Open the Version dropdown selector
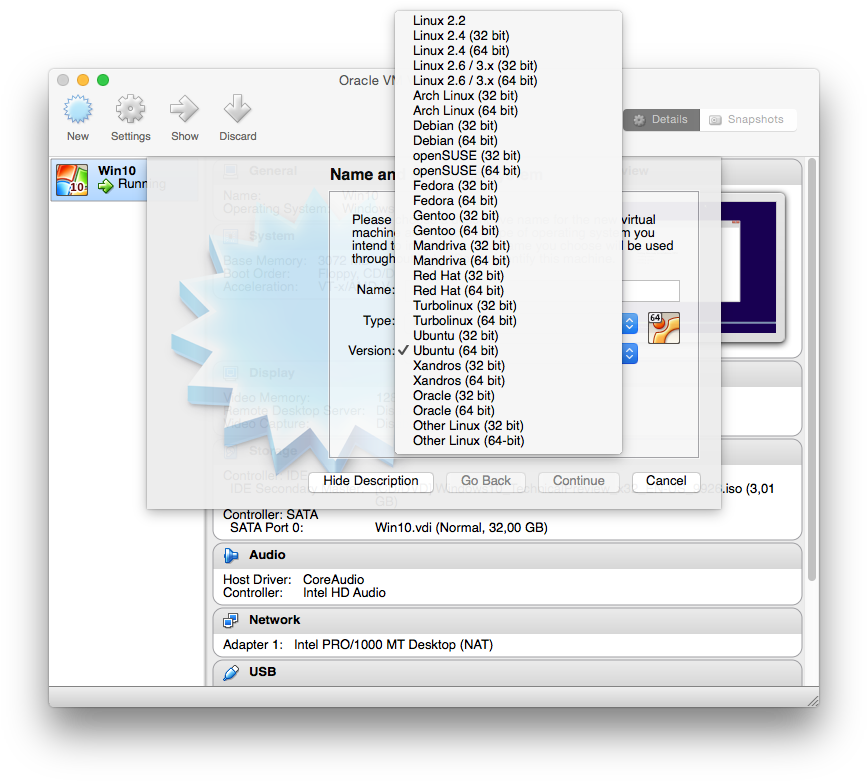Image resolution: width=867 pixels, height=781 pixels. tap(628, 353)
